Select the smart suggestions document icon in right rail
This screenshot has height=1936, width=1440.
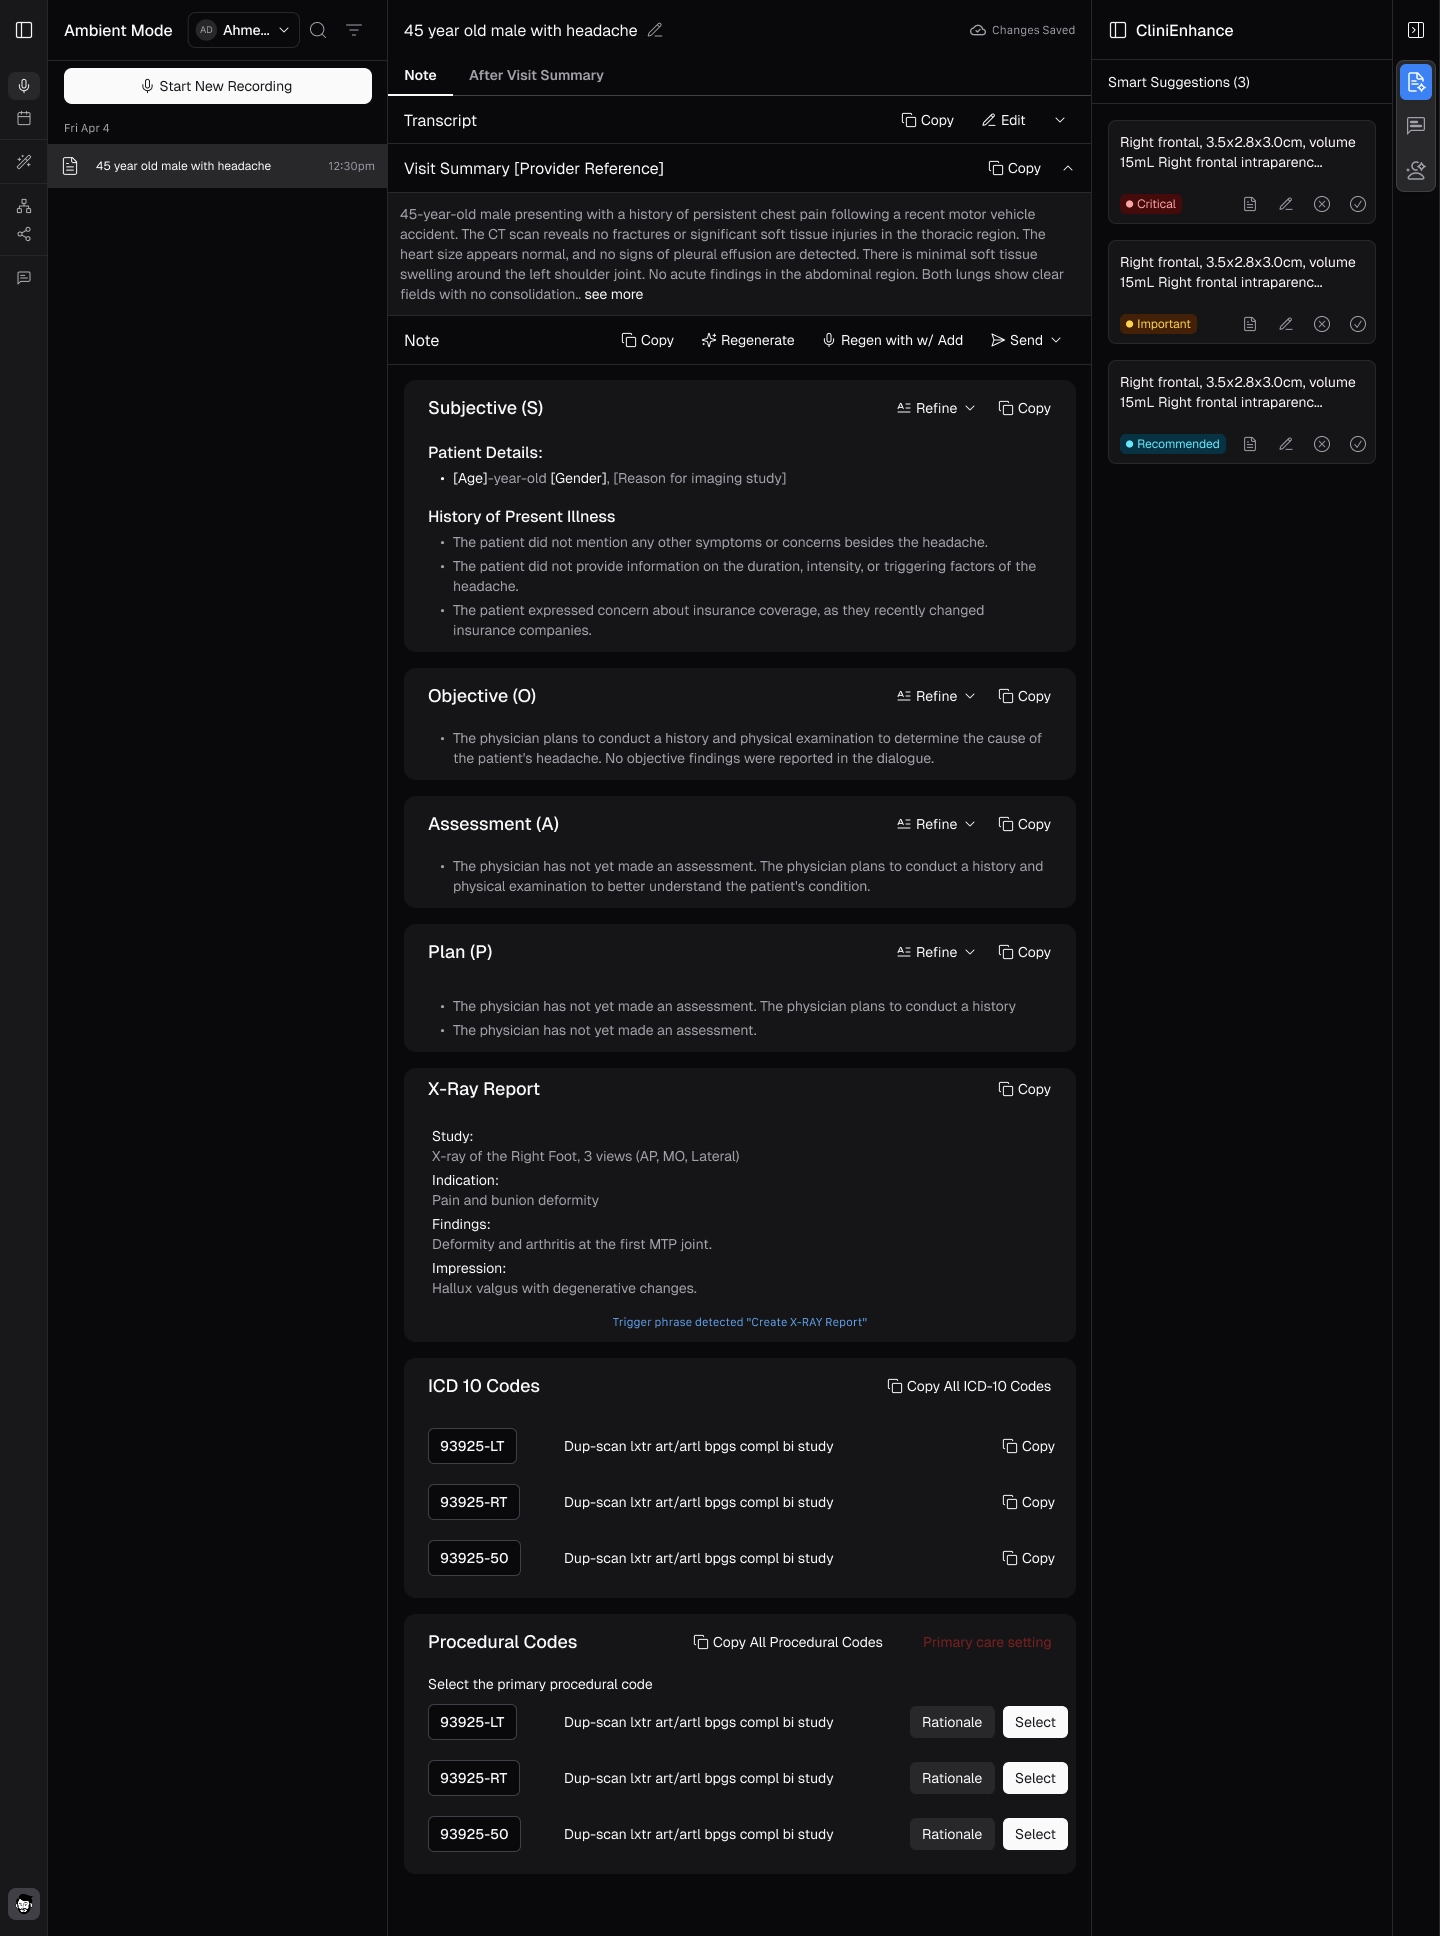[1416, 82]
